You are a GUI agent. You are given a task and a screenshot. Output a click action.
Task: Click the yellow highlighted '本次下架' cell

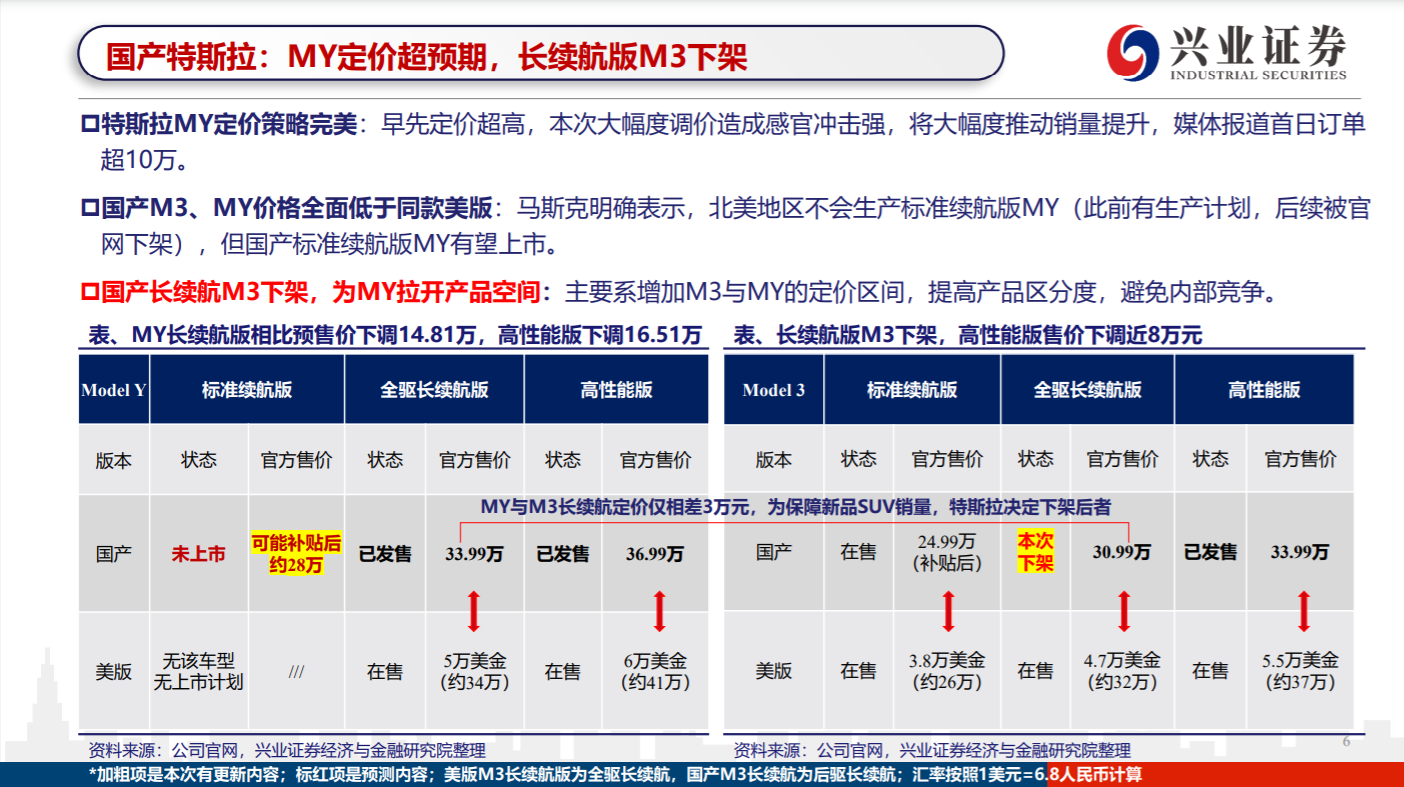tap(1036, 551)
